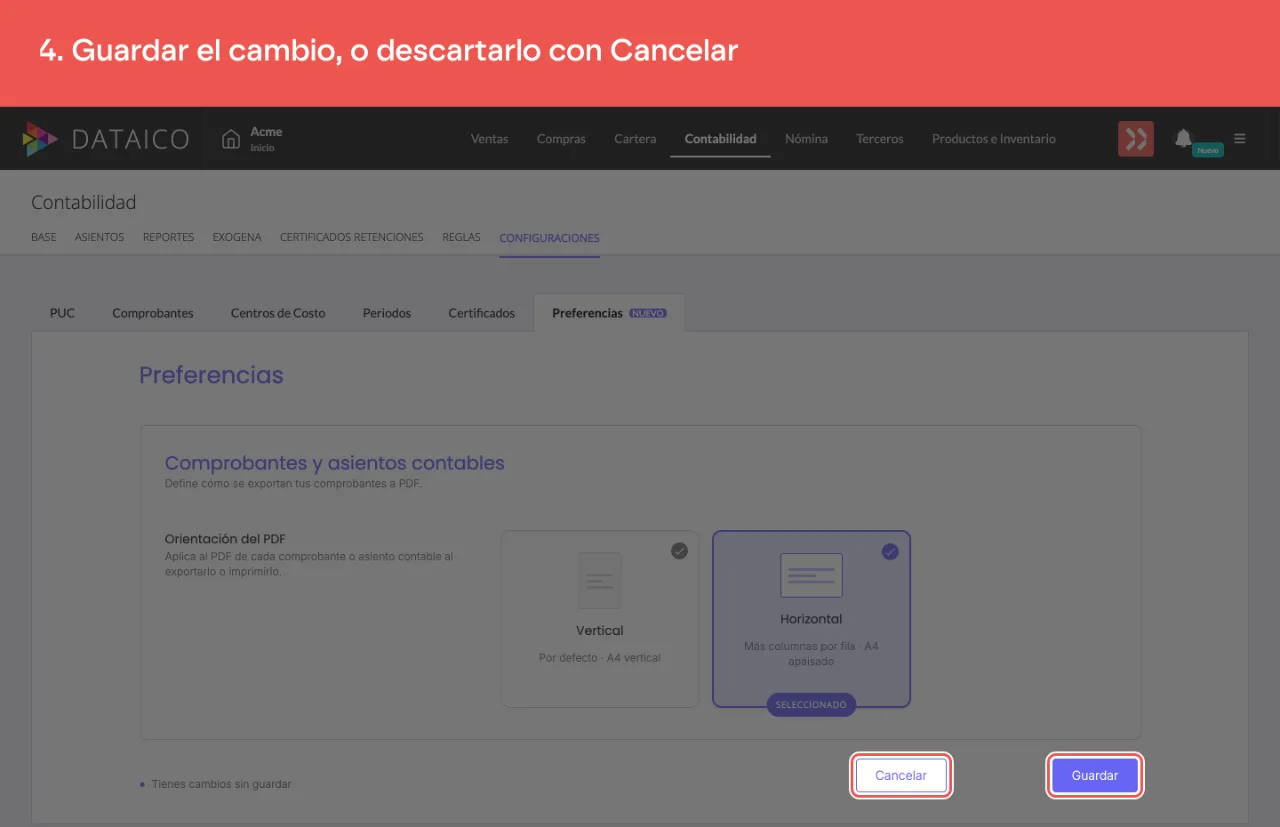This screenshot has width=1280, height=827.
Task: Open CERTIFICADOS RETENCIONES section
Action: click(x=352, y=238)
